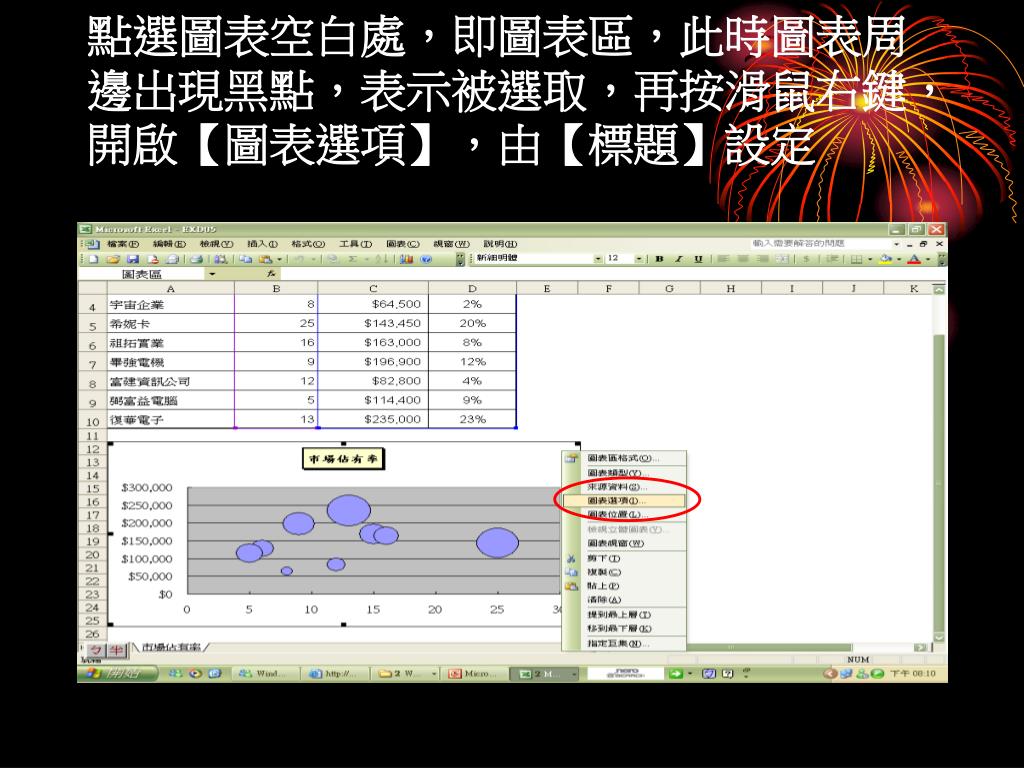The height and width of the screenshot is (768, 1024).
Task: Click the Copy icon in toolbar
Action: click(x=245, y=259)
